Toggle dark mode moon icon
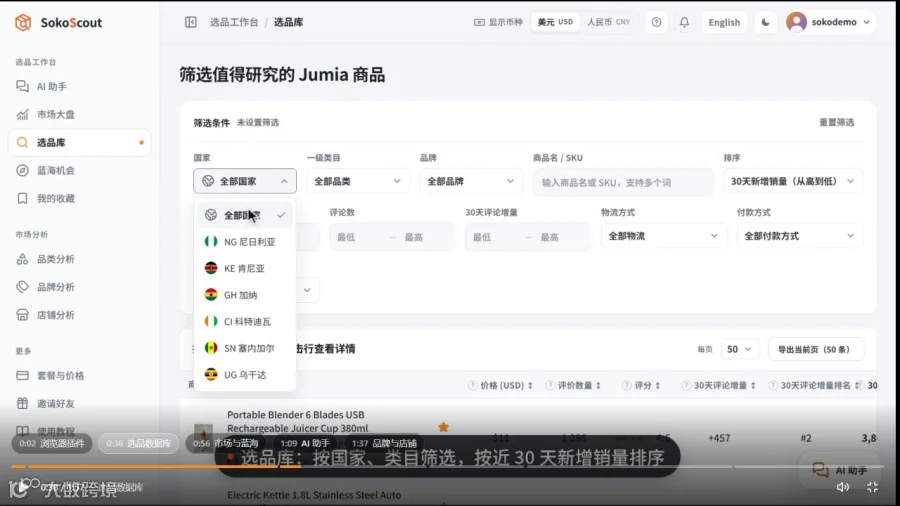The width and height of the screenshot is (900, 506). coord(765,22)
